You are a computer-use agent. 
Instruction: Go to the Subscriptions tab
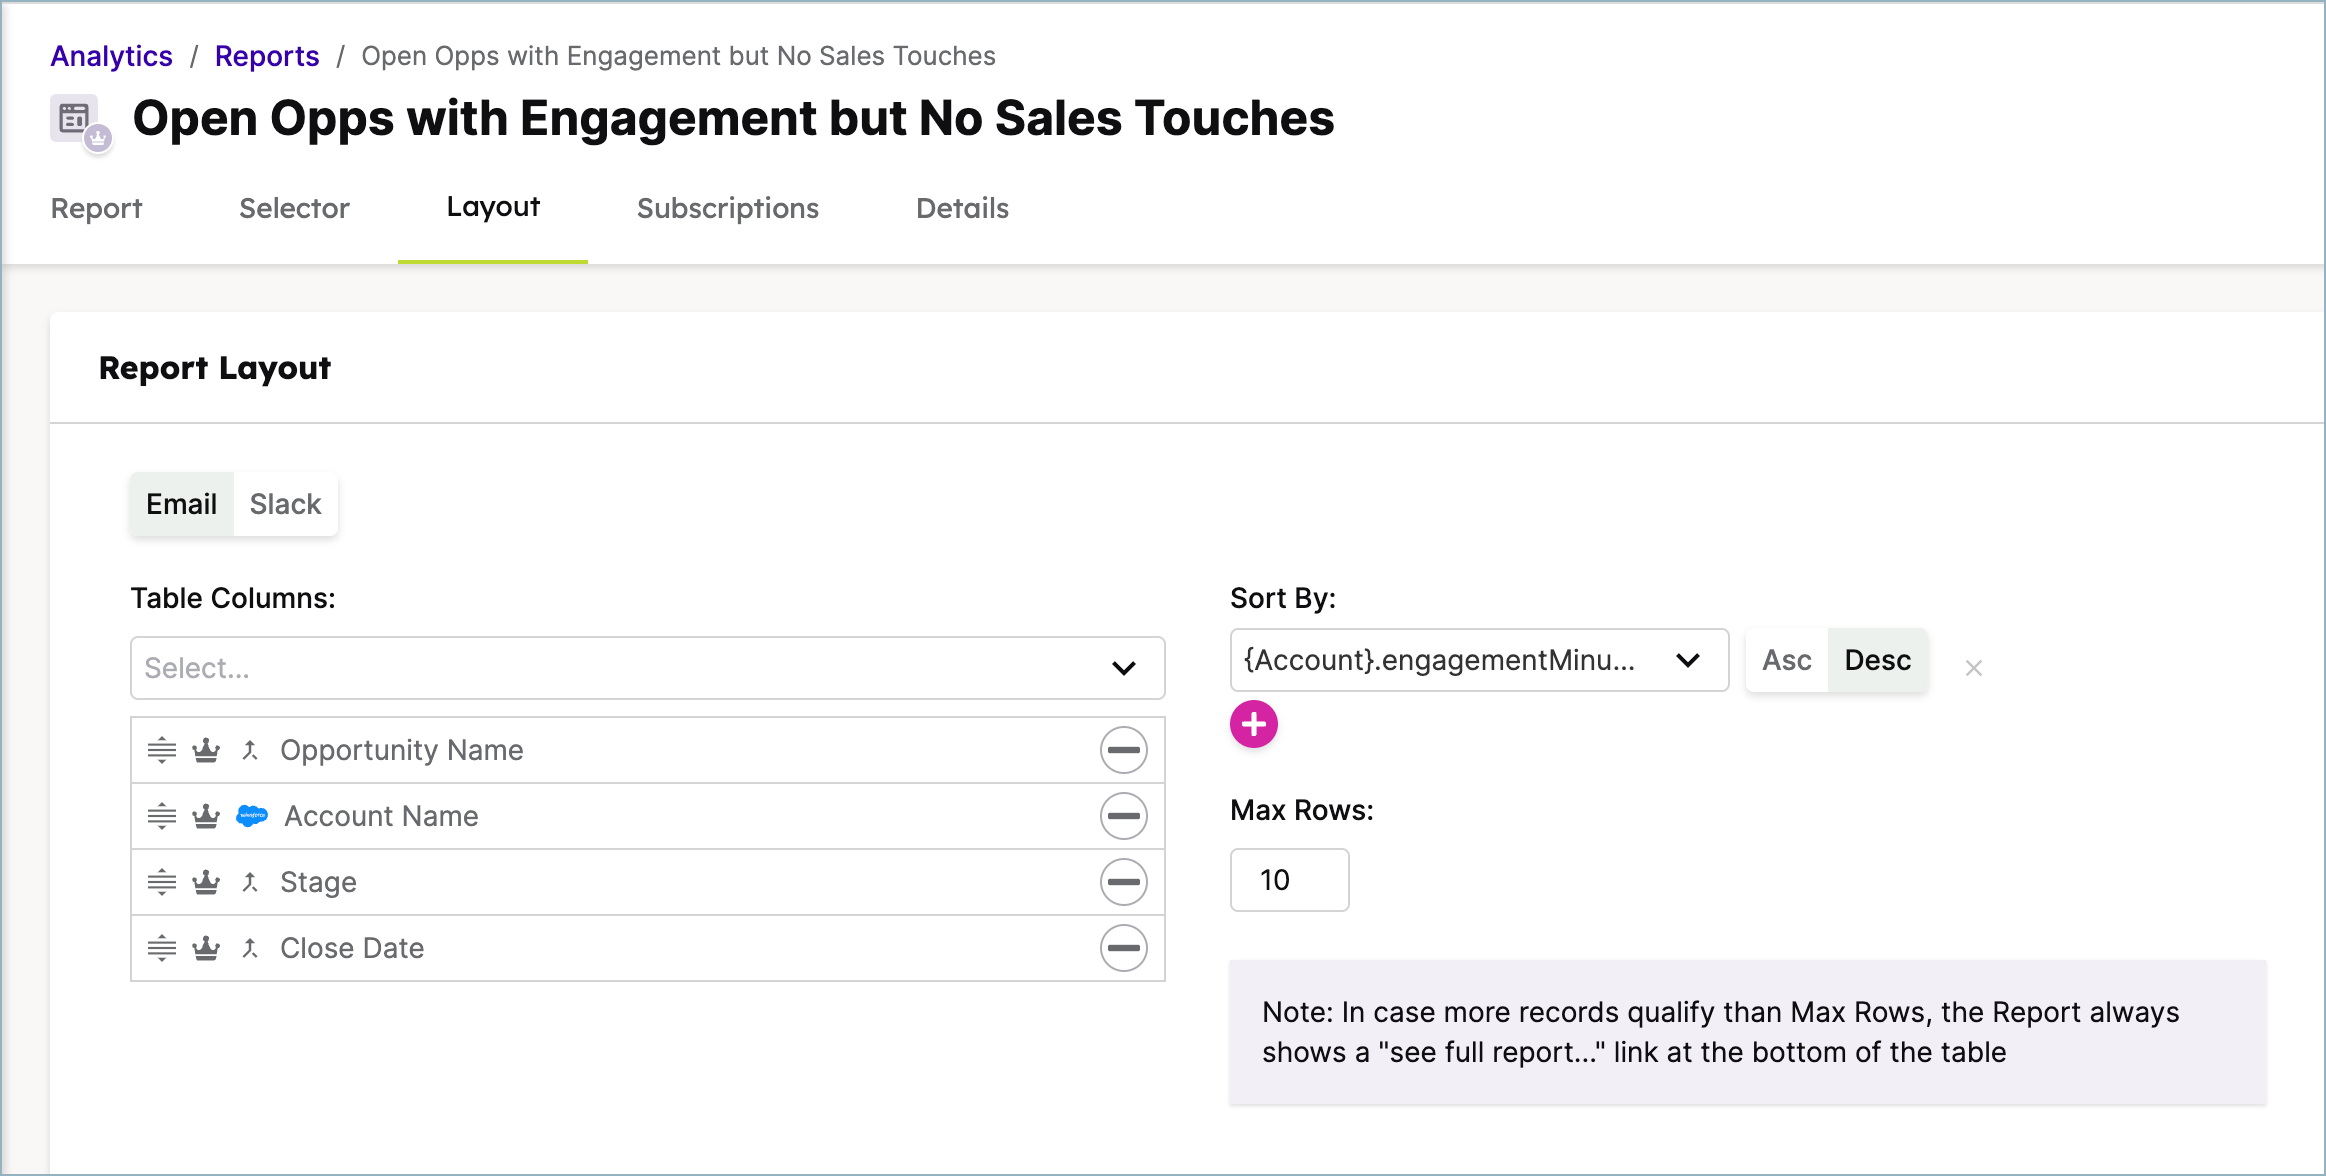click(x=728, y=208)
